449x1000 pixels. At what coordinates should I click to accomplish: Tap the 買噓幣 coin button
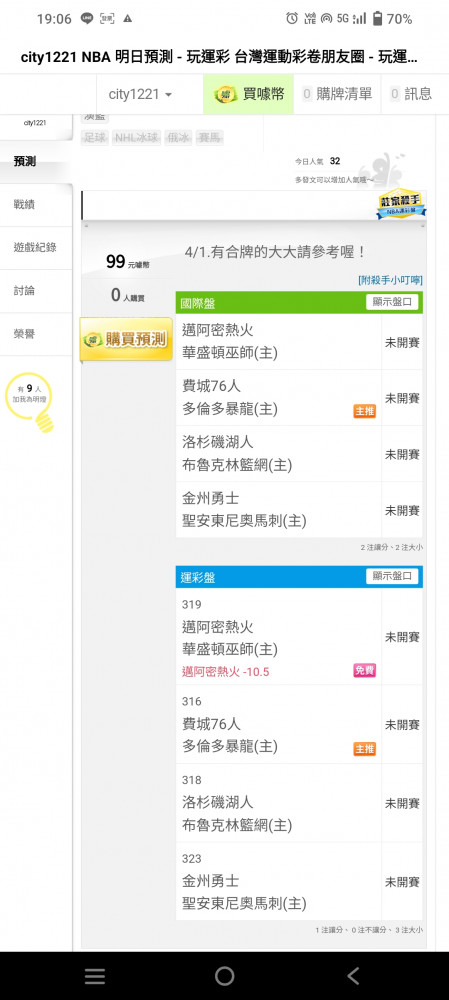(249, 94)
